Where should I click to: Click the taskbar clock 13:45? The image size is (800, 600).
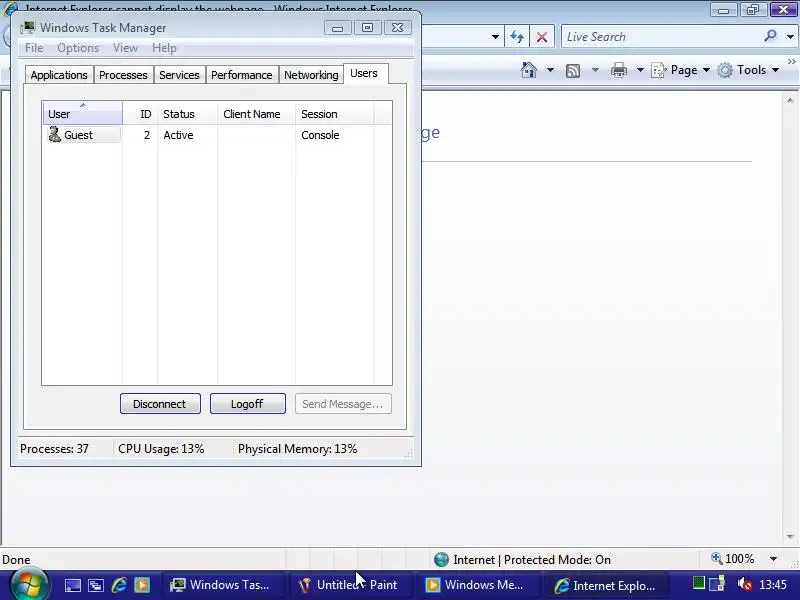coord(772,584)
